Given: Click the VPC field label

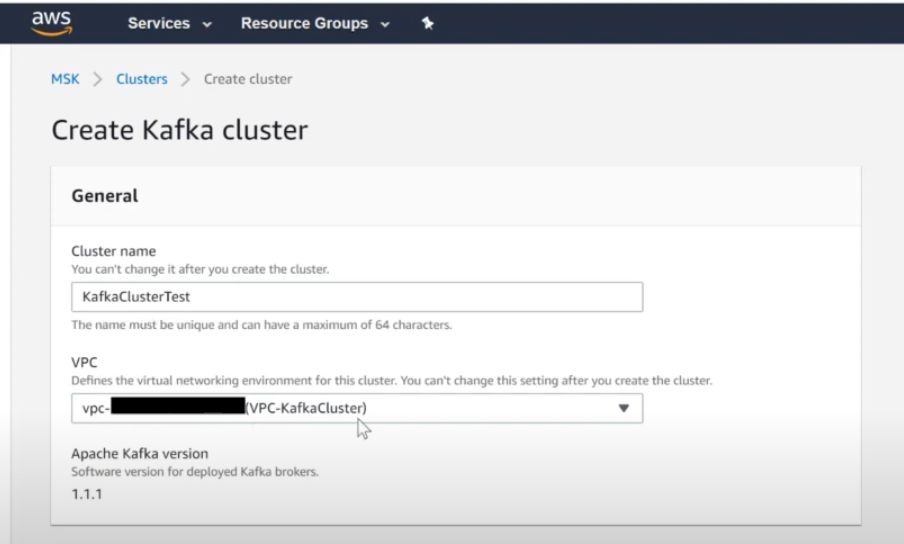Looking at the screenshot, I should (x=84, y=362).
